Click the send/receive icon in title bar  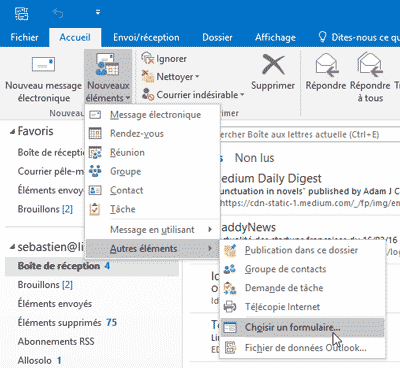(x=22, y=13)
